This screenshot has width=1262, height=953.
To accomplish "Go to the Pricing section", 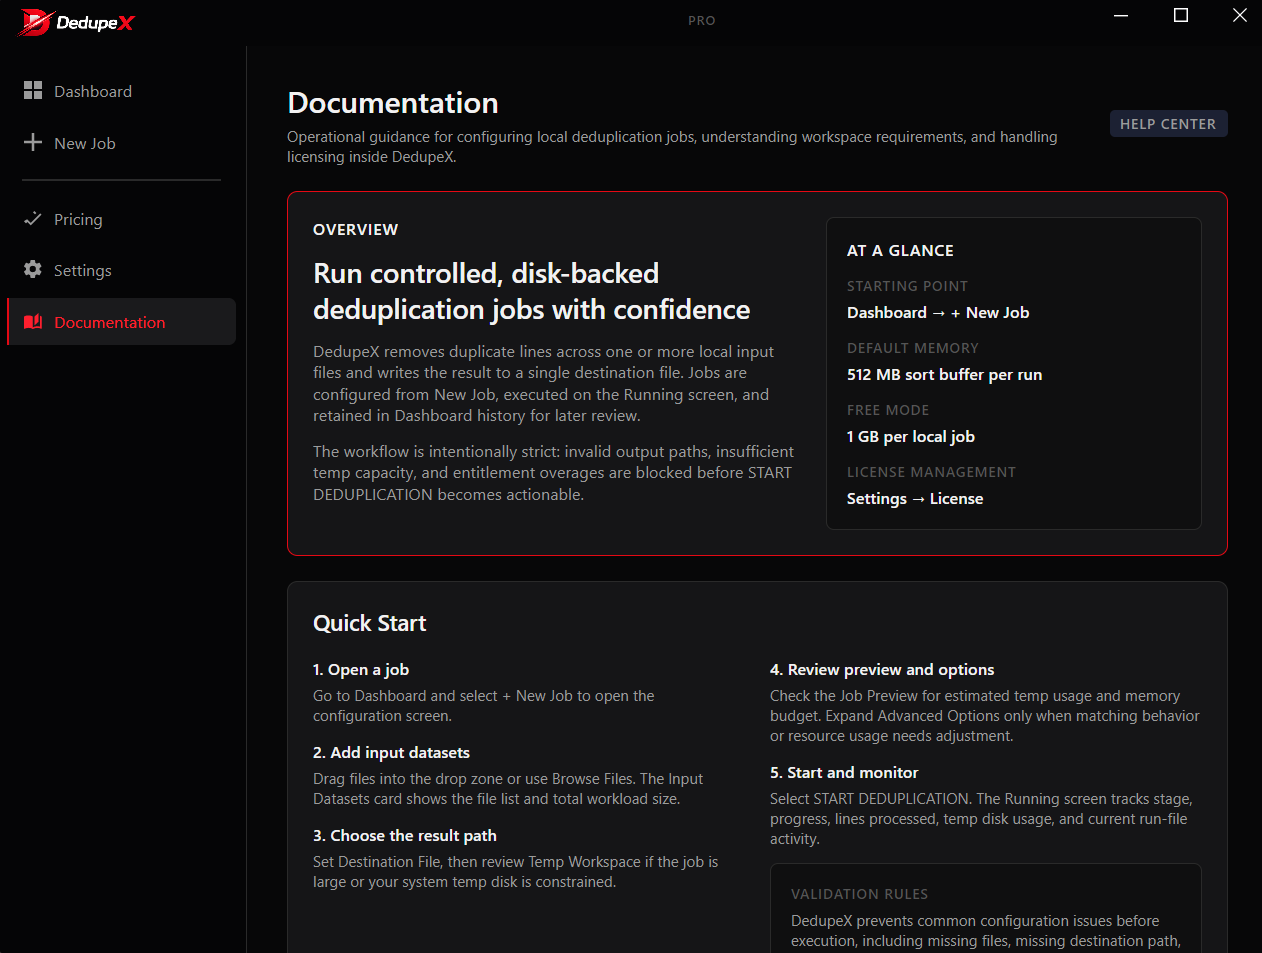I will point(121,219).
